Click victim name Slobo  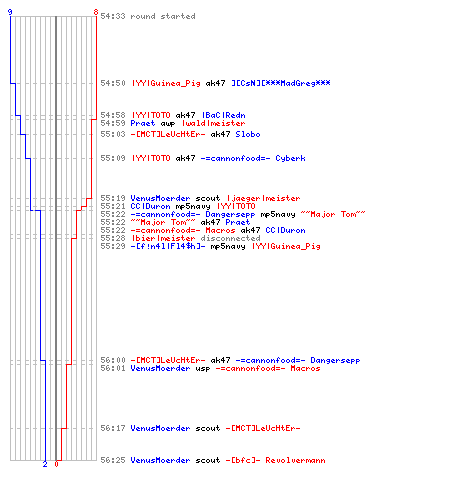coord(248,134)
